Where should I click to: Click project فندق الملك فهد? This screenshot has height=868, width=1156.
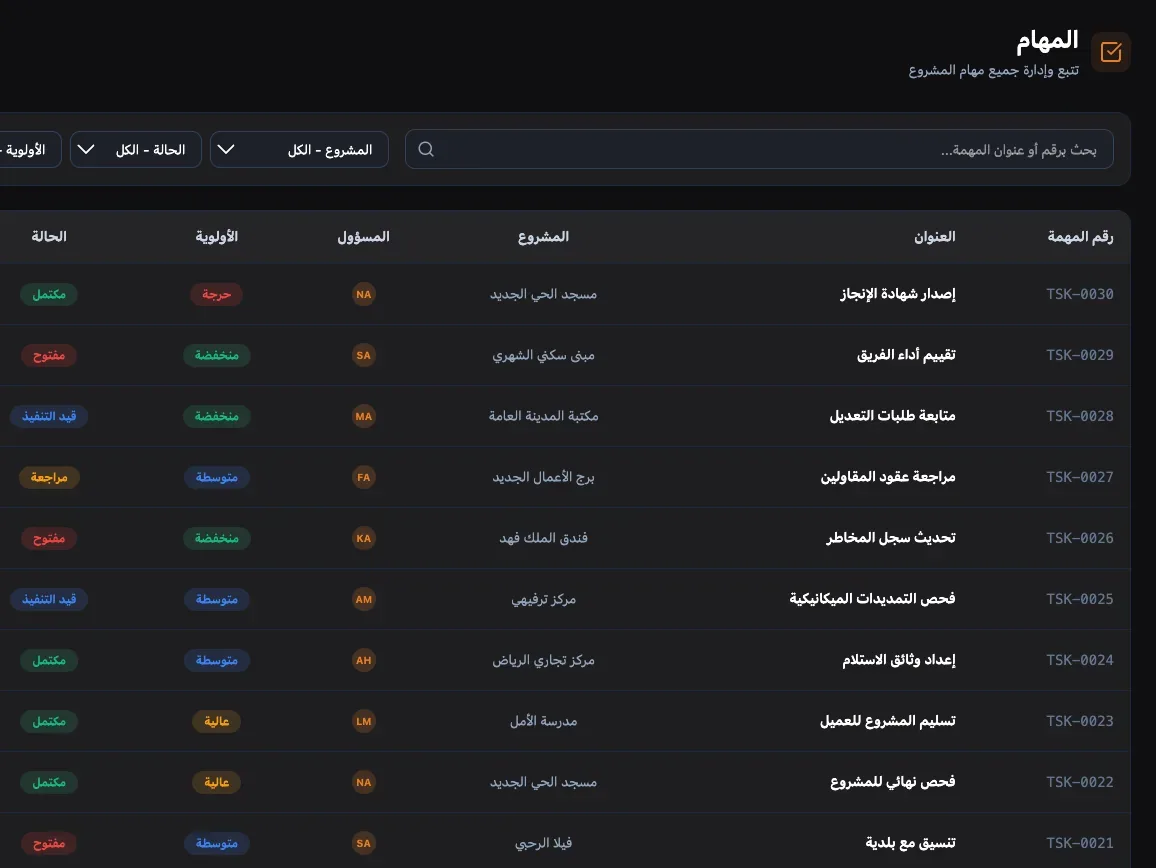[x=543, y=538]
